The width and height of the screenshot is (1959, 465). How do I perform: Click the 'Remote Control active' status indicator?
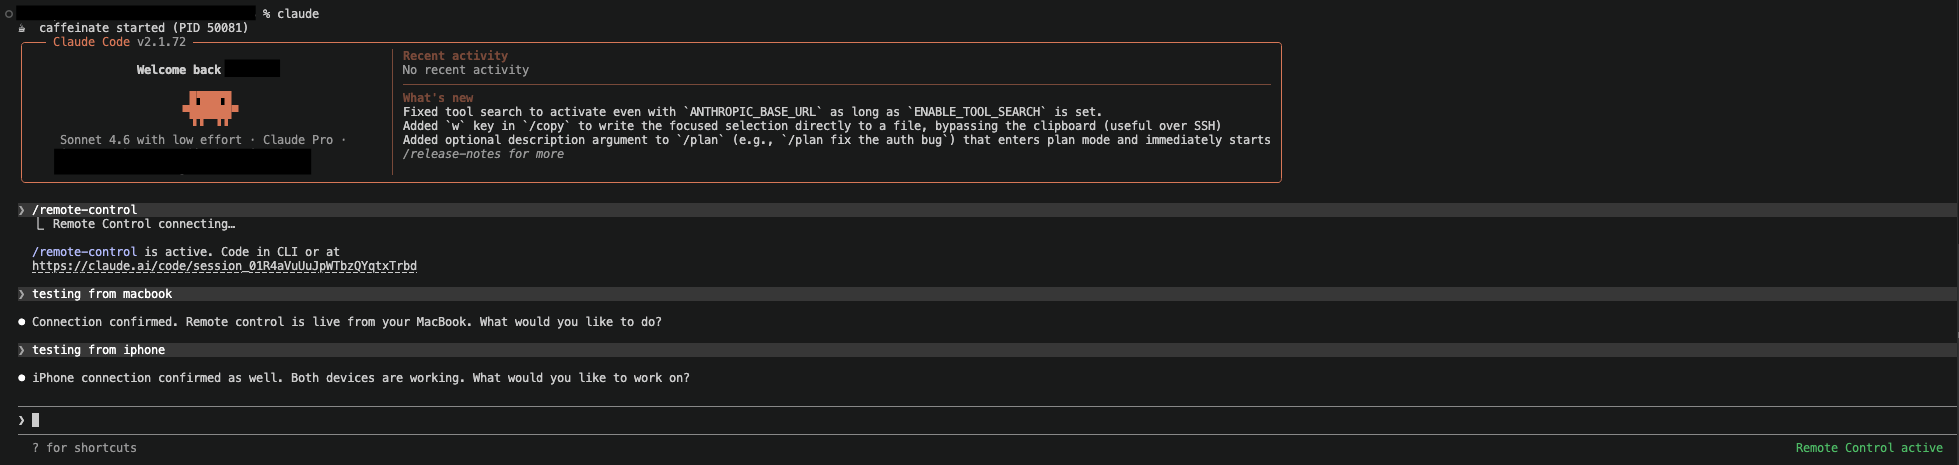(1868, 448)
